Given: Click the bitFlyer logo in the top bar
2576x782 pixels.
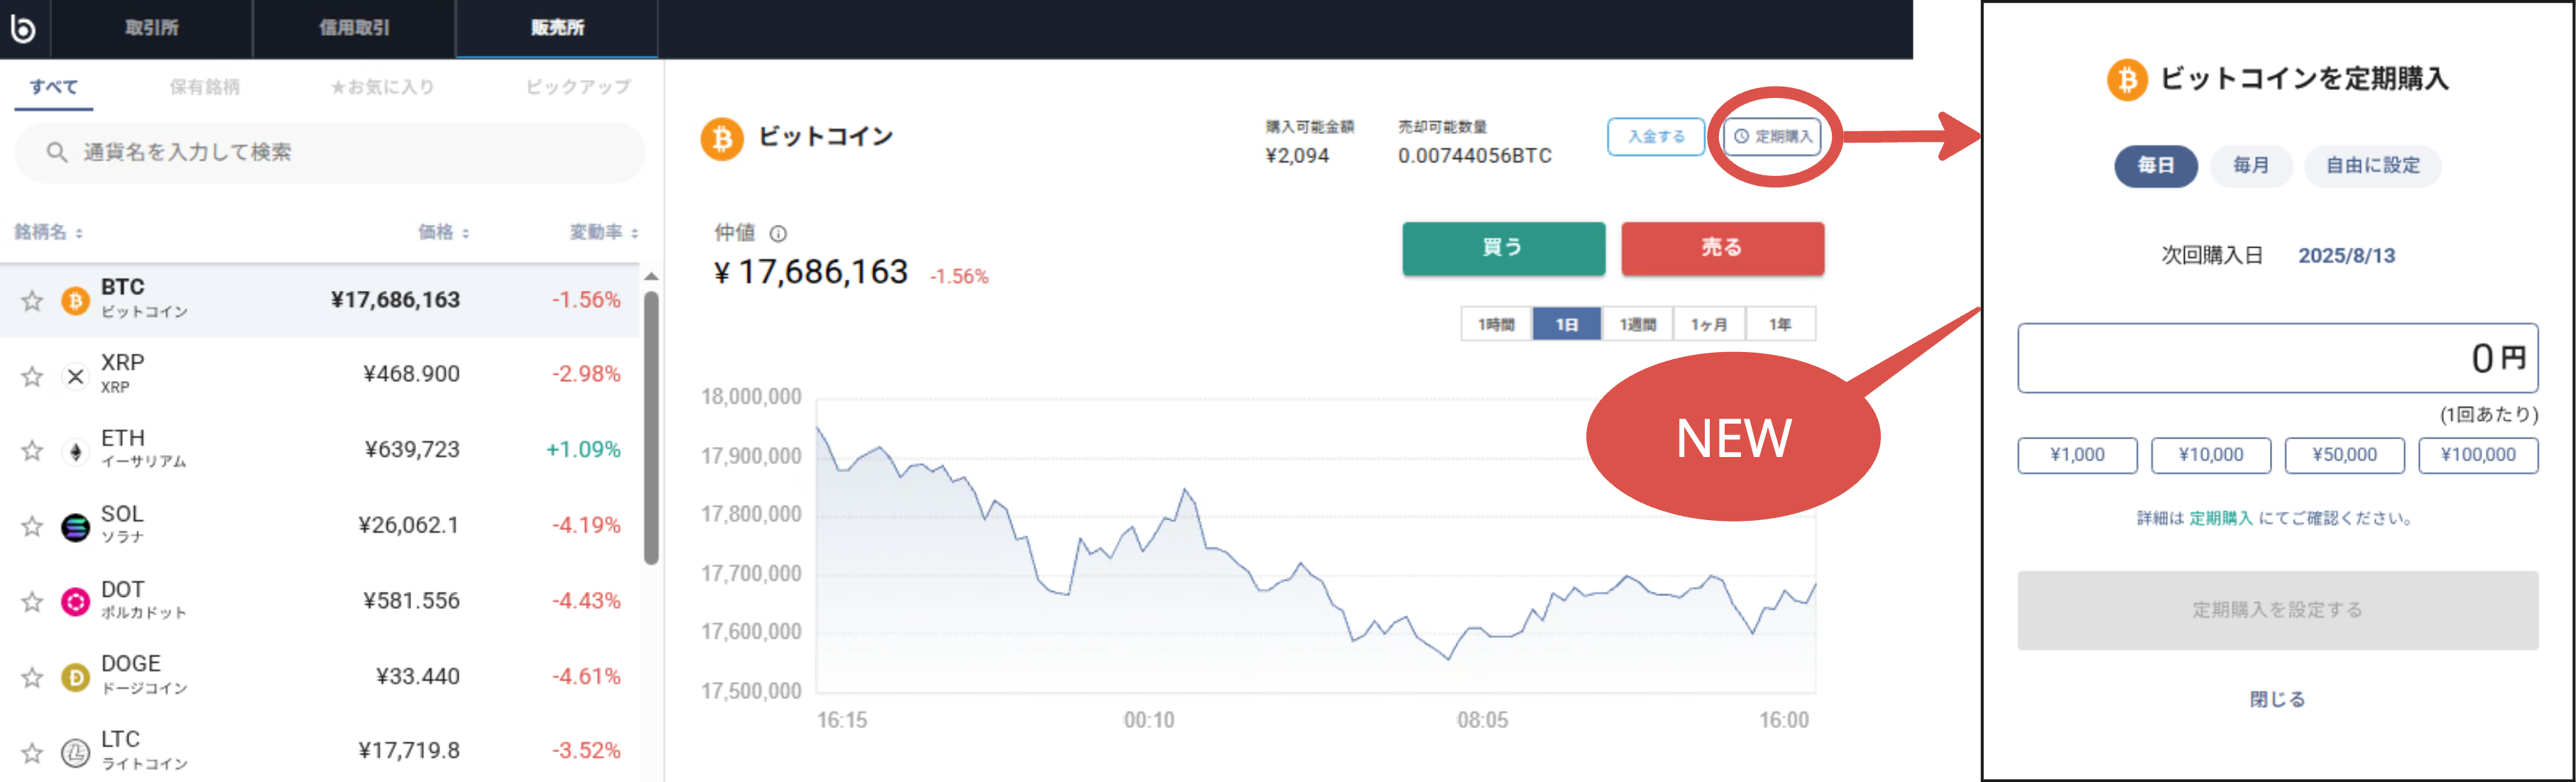Looking at the screenshot, I should coord(24,28).
